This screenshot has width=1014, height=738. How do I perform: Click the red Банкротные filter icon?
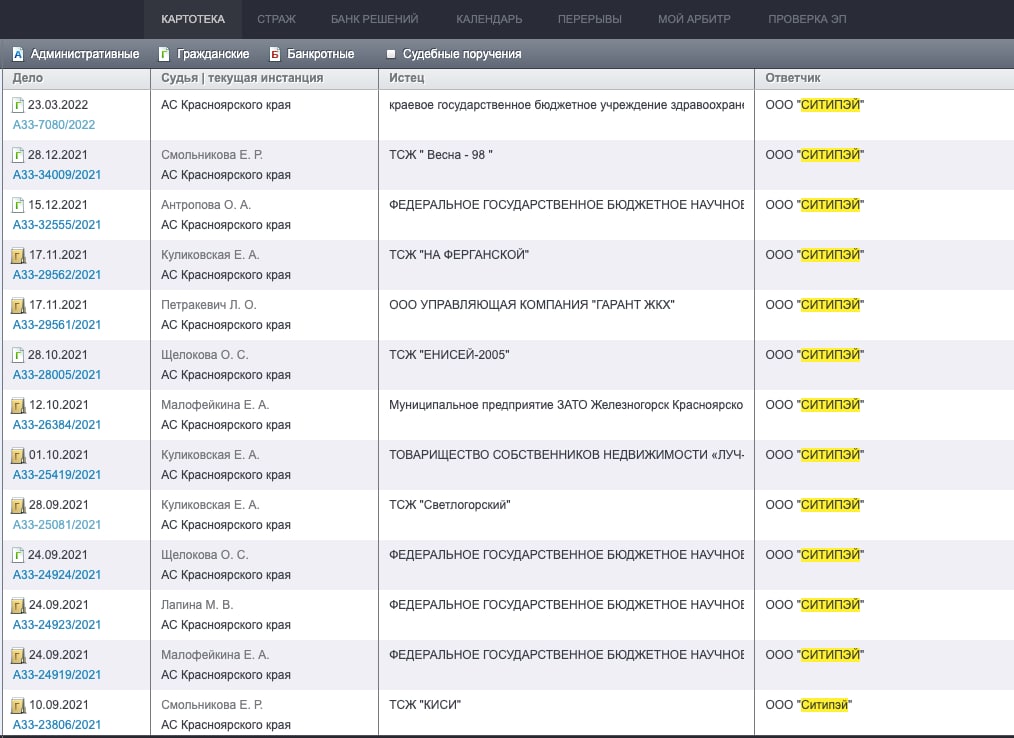click(275, 54)
